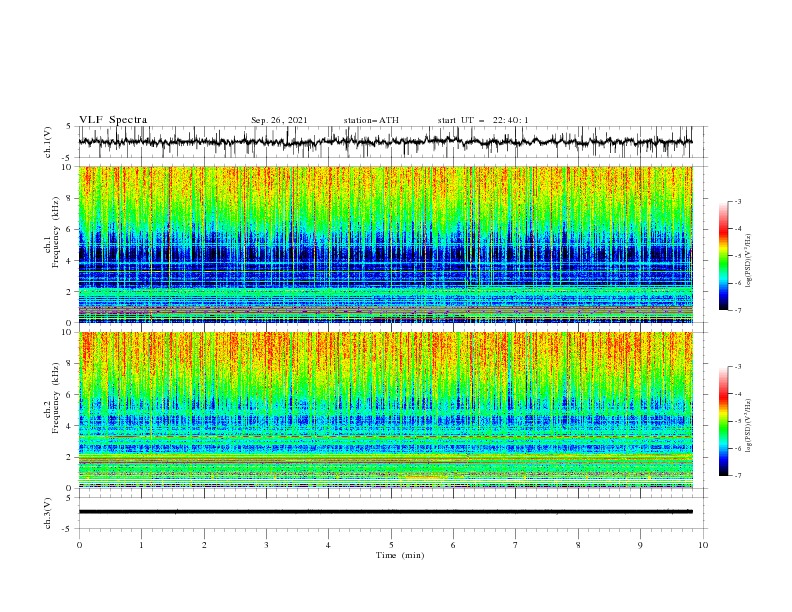Click the ch.2 color bar 'log(PSD)(V²/Hz)' label
Image resolution: width=792 pixels, height=612 pixels.
coord(749,425)
